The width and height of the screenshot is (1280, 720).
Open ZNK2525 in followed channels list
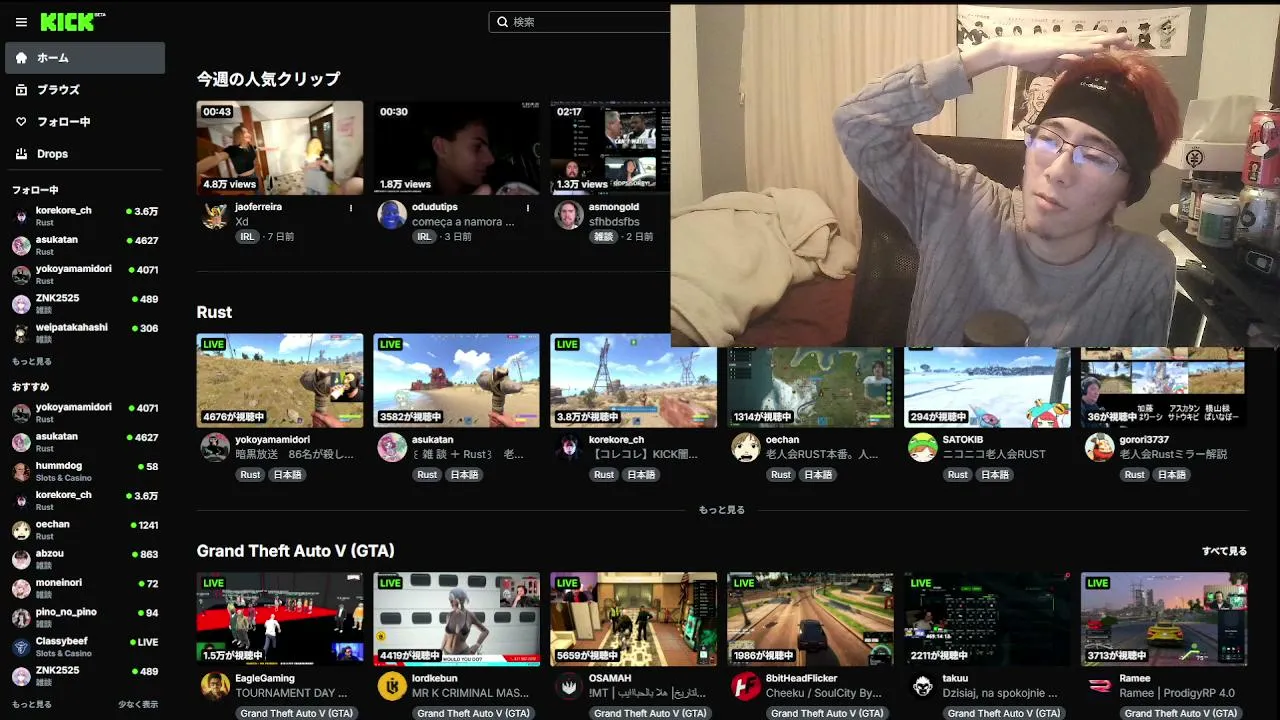[85, 303]
